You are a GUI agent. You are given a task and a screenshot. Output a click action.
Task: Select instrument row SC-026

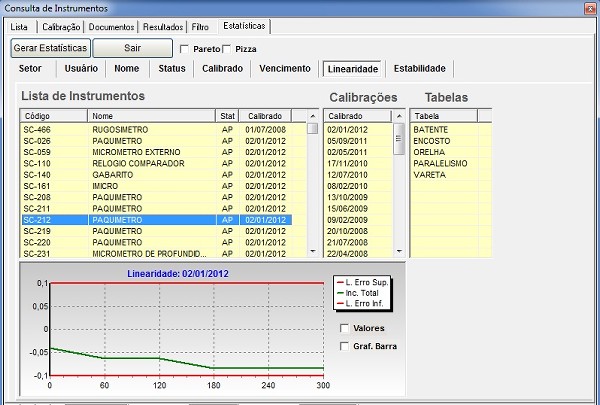(156, 141)
